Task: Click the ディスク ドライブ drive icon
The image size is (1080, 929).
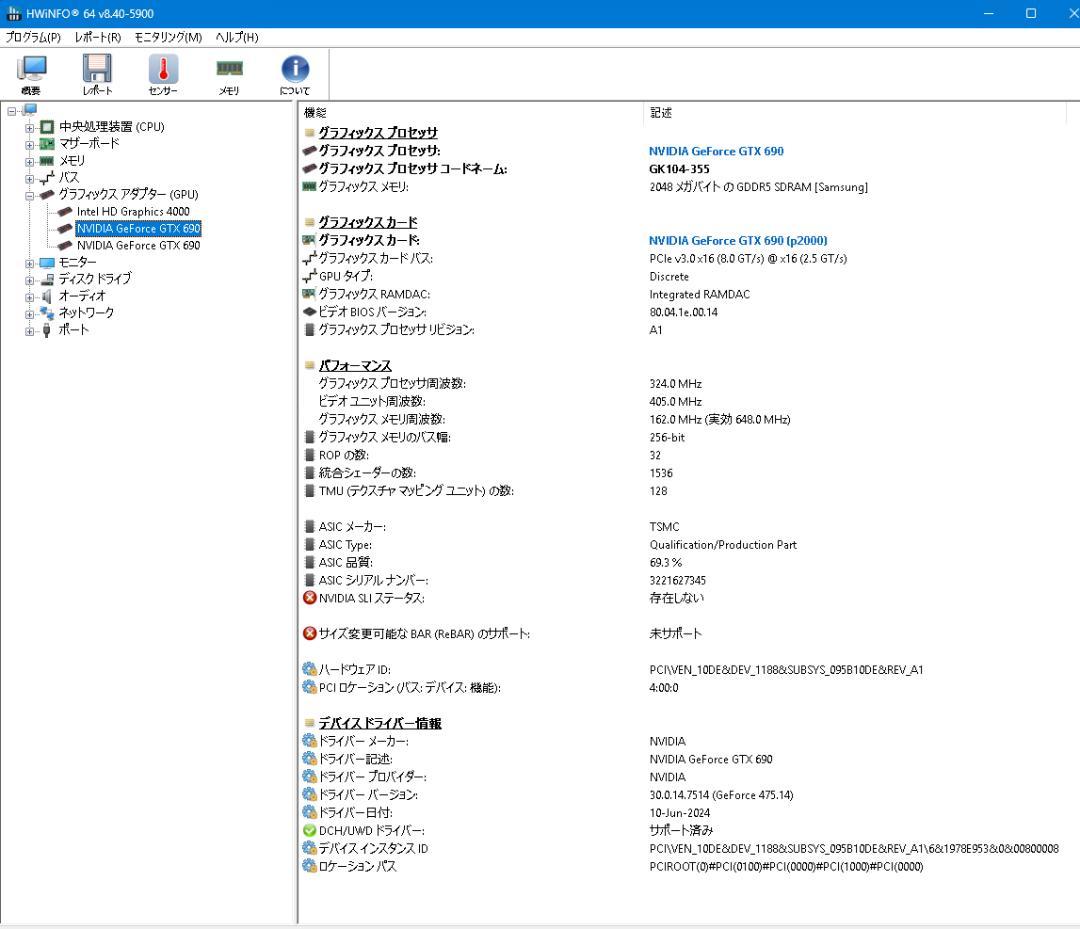Action: point(47,279)
